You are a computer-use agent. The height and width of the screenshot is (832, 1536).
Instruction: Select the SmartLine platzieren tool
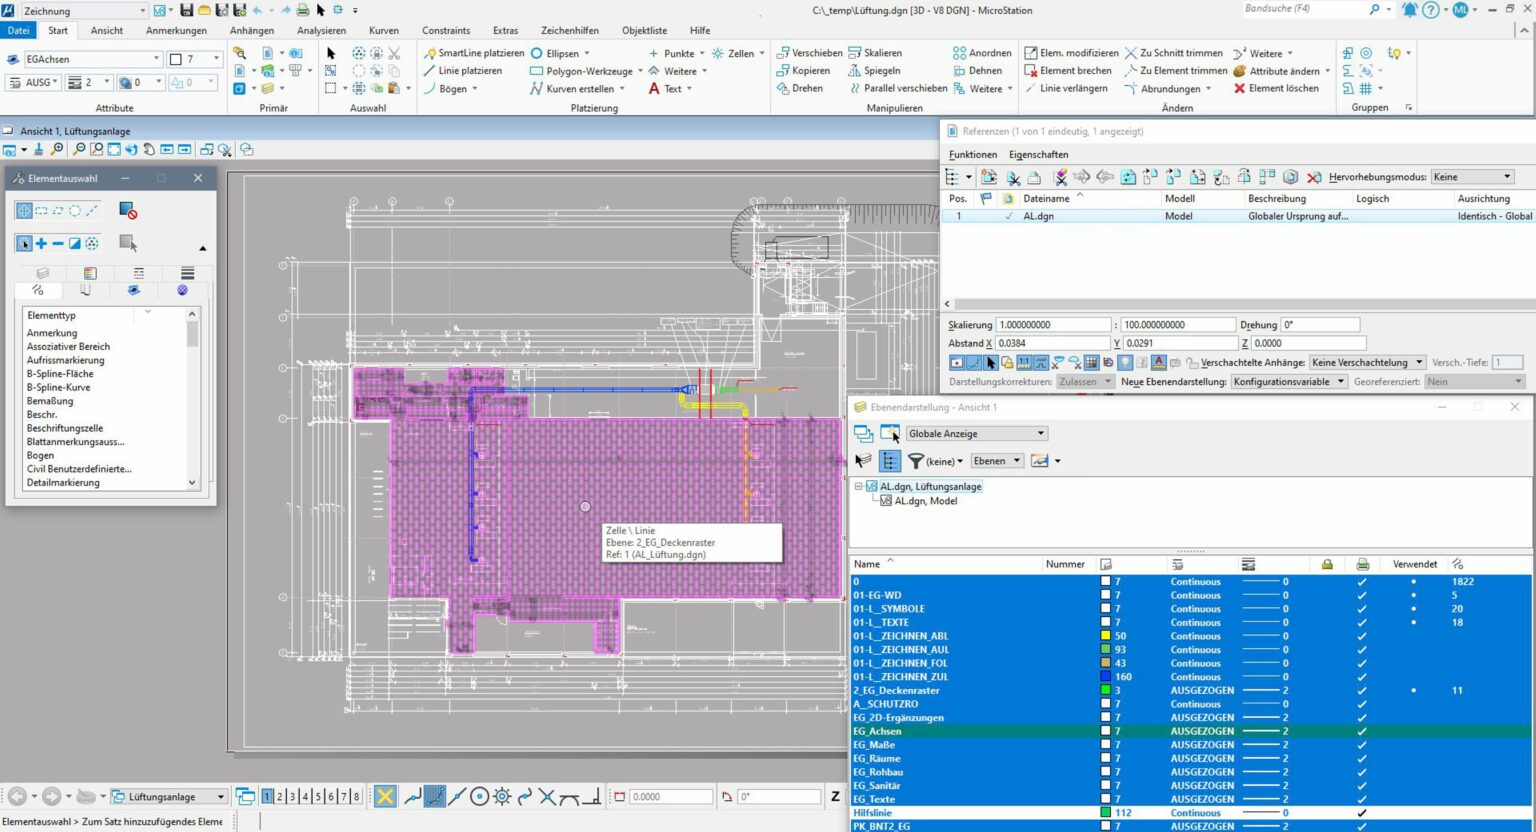[472, 53]
